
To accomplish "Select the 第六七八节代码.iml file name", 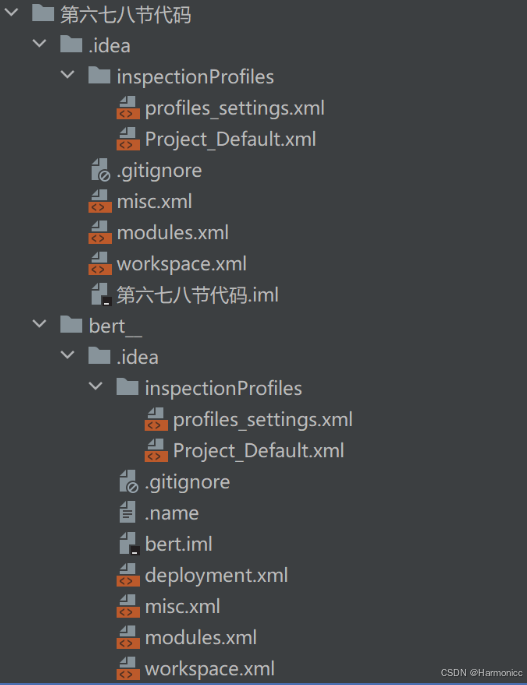I will click(198, 295).
